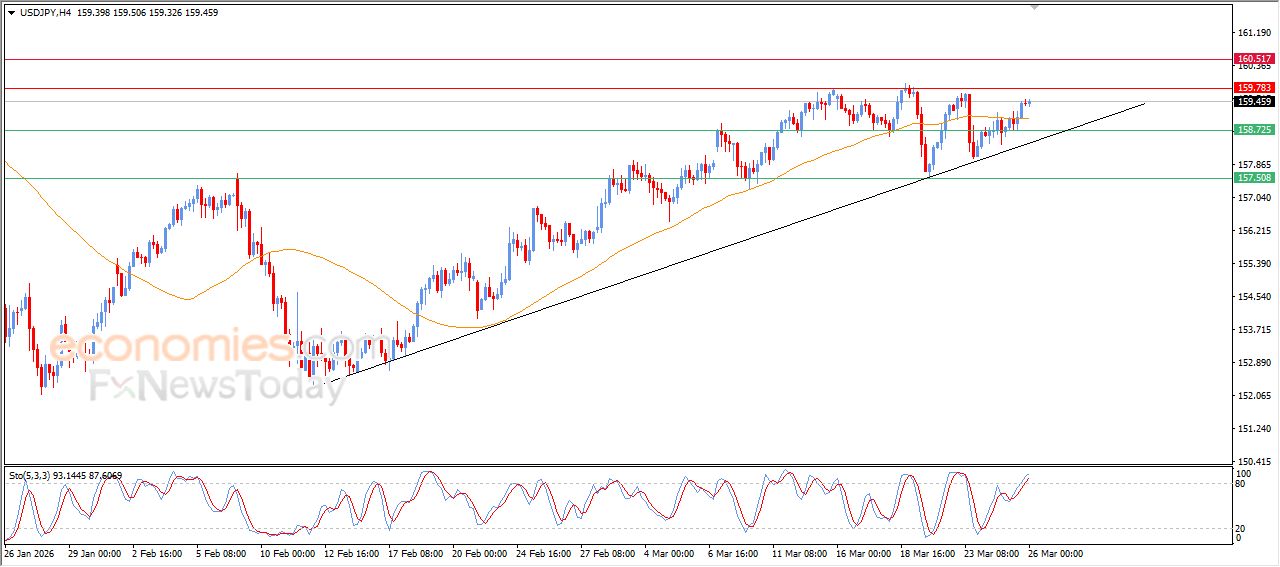This screenshot has height=567, width=1280.
Task: Click the red 160.517 price tag
Action: [x=1254, y=60]
